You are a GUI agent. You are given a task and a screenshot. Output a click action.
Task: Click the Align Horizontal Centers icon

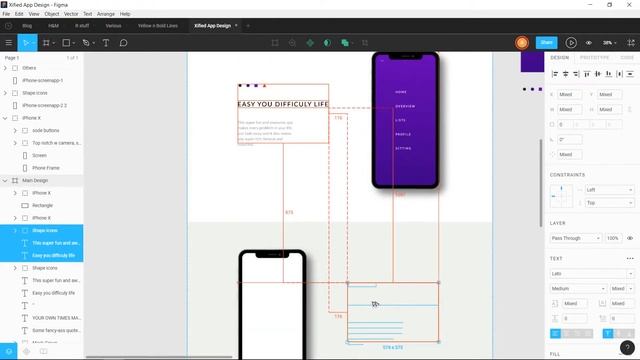565,74
